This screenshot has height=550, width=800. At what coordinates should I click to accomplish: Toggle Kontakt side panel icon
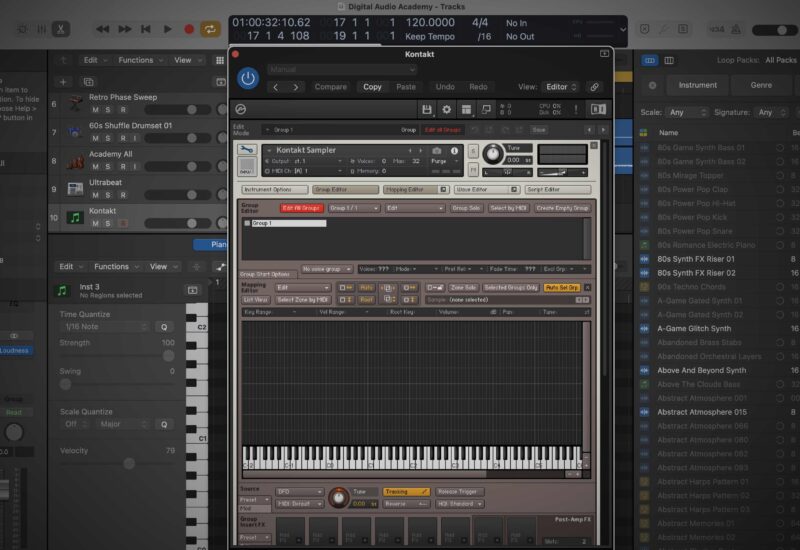click(x=598, y=109)
